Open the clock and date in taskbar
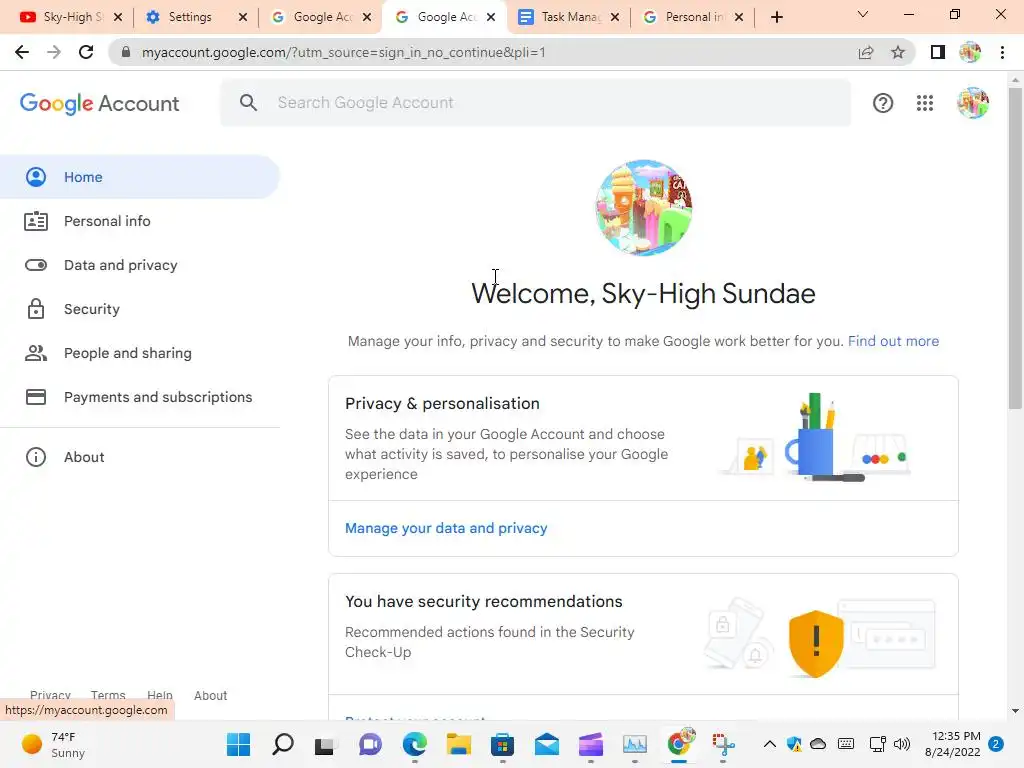Image resolution: width=1024 pixels, height=768 pixels. click(x=953, y=744)
